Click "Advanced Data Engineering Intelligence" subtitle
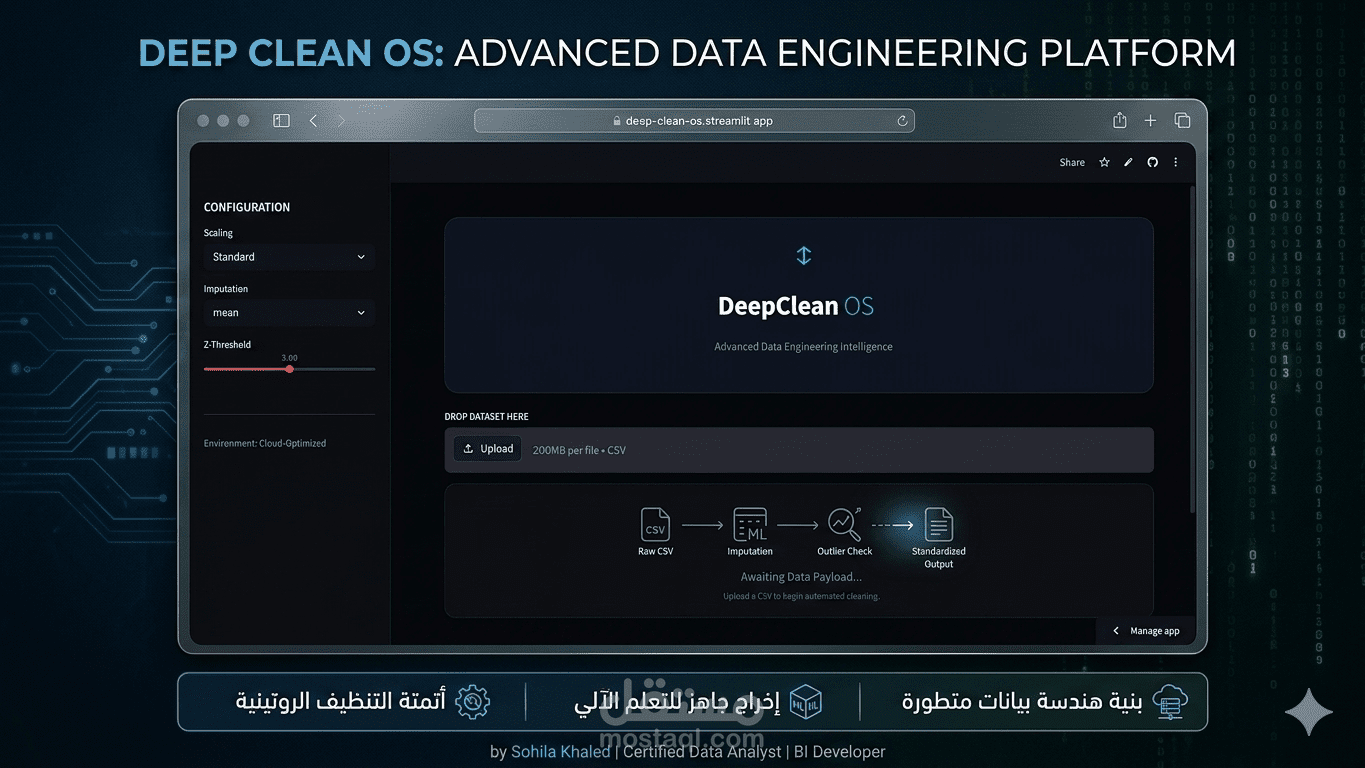1365x768 pixels. [x=803, y=347]
